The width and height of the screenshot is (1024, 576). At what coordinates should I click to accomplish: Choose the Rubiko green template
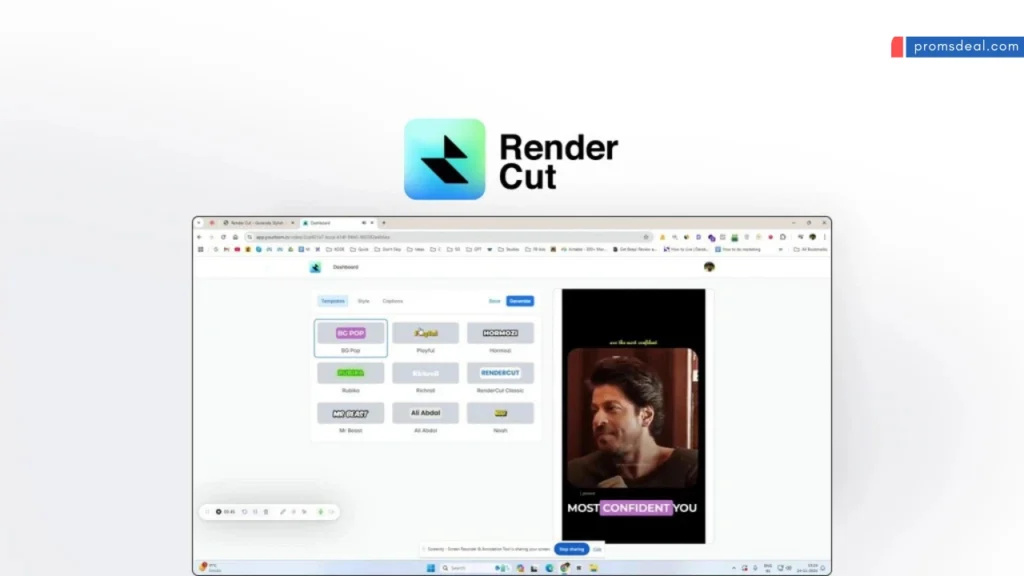[350, 373]
